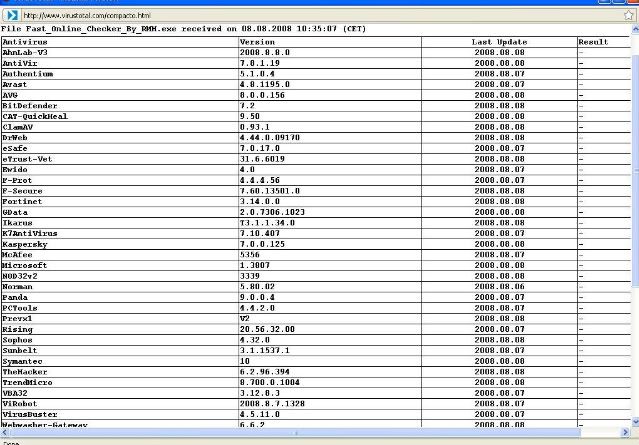Click the F-Prot row name

17,180
